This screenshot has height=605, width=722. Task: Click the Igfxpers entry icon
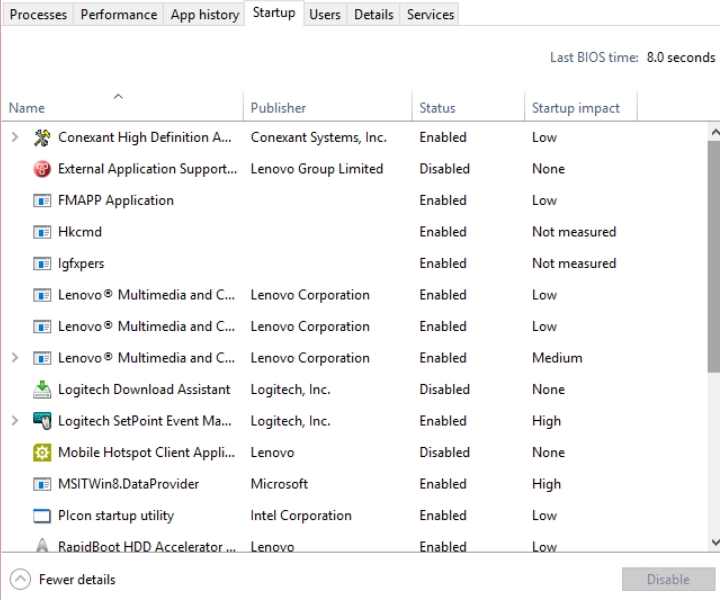42,264
